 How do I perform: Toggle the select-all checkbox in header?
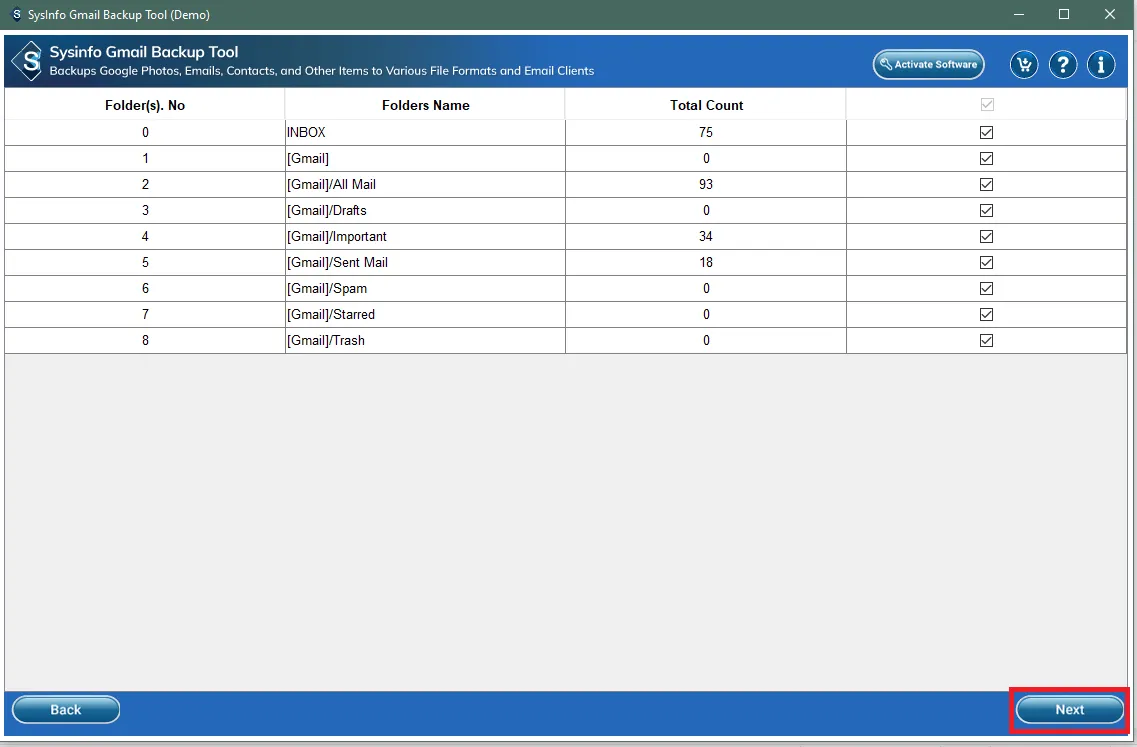987,104
